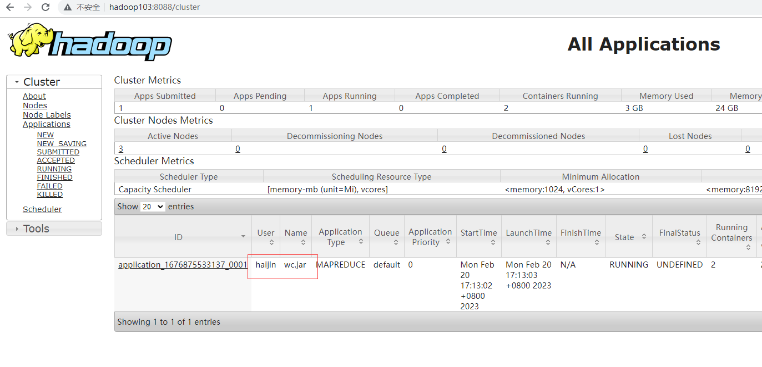Click the minimum allocation value <memory:1024, vCores:1>
Viewport: 762px width, 367px height.
click(555, 190)
